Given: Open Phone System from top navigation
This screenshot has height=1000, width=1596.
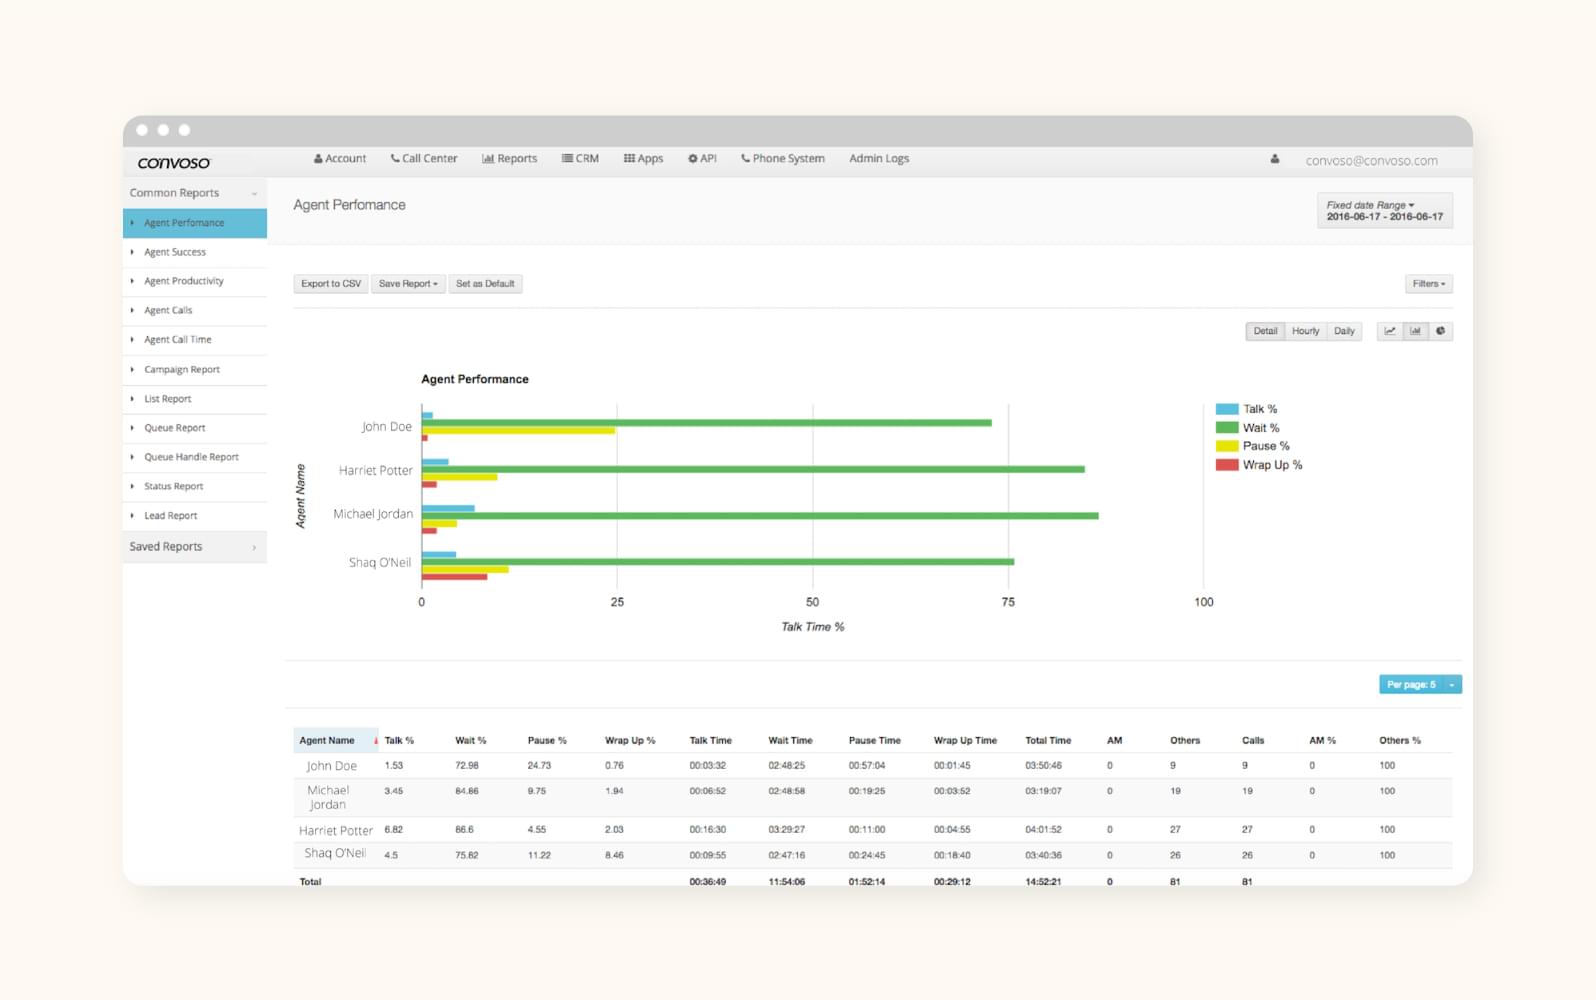Looking at the screenshot, I should [x=782, y=159].
